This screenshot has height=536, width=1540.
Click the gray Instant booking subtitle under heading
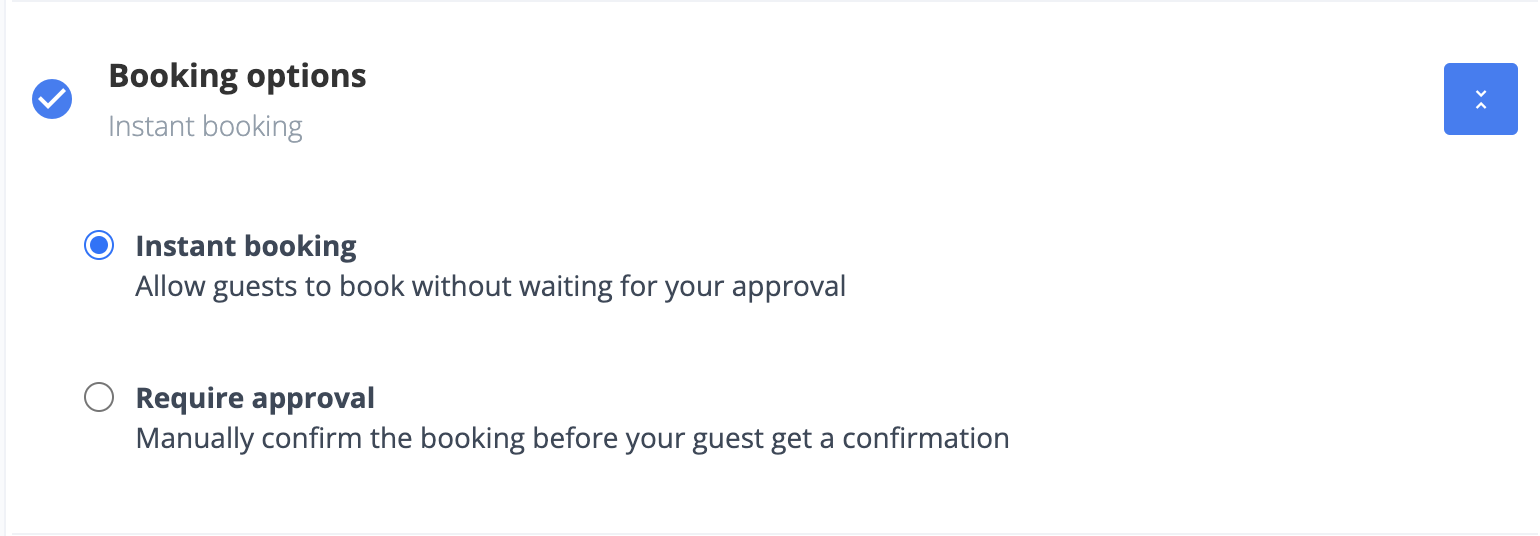[x=205, y=127]
